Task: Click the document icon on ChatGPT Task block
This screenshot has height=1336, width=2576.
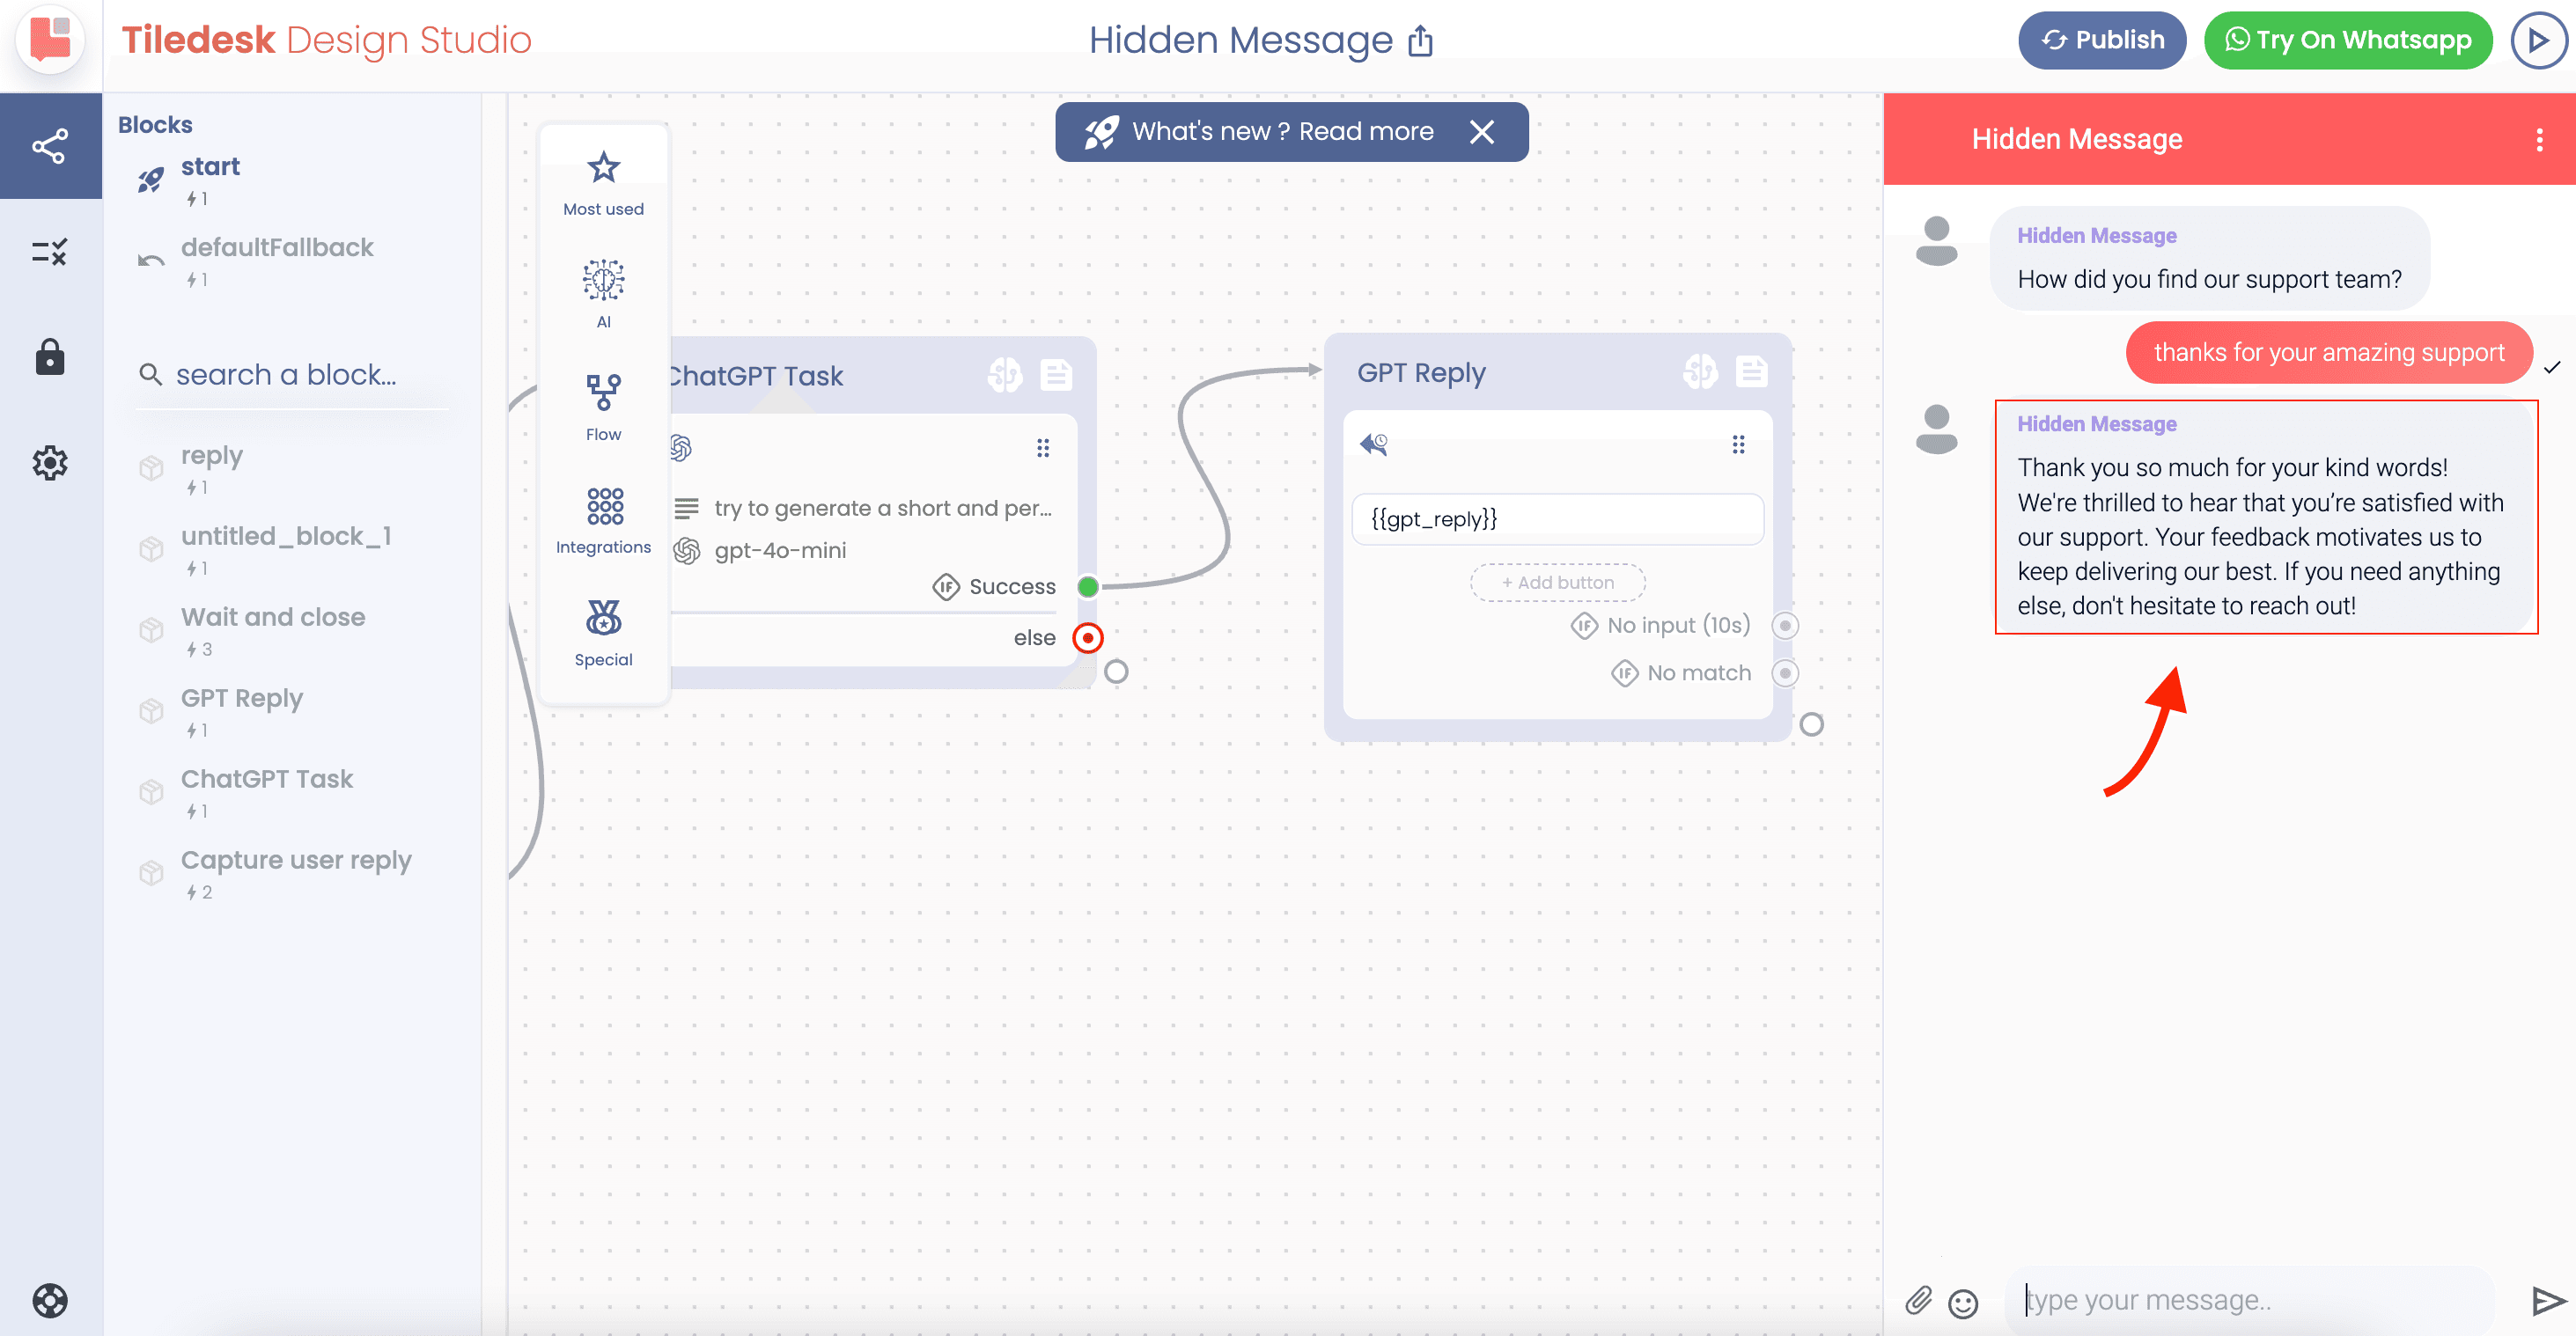Action: pos(1056,375)
